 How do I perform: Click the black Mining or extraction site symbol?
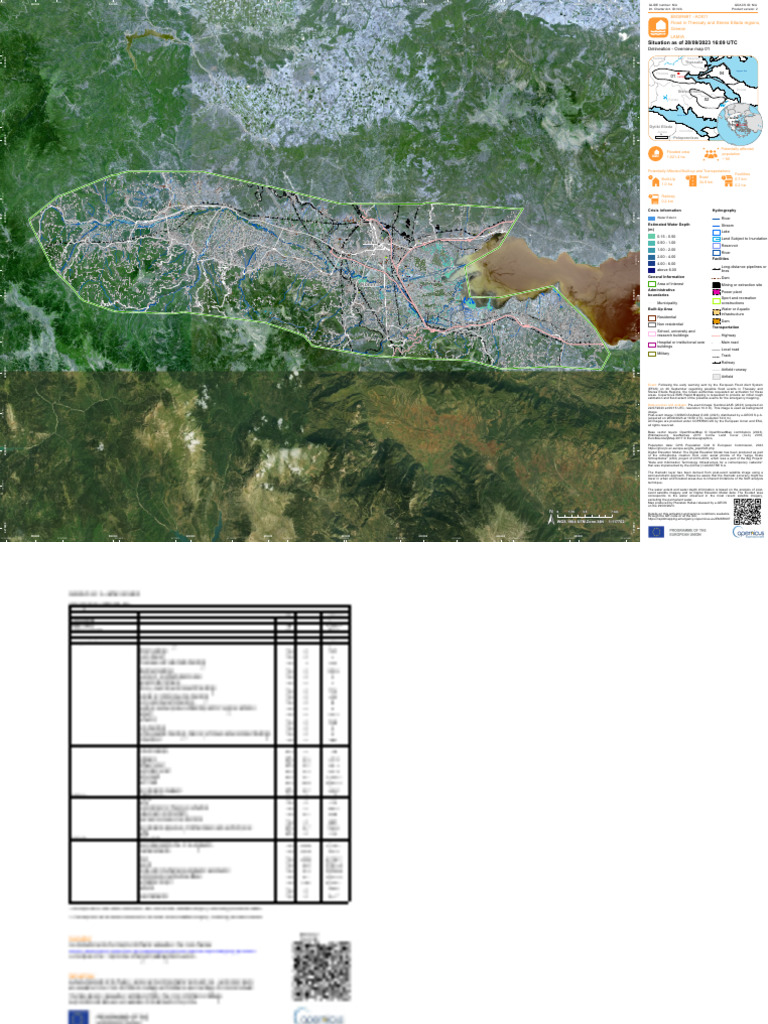(x=716, y=285)
